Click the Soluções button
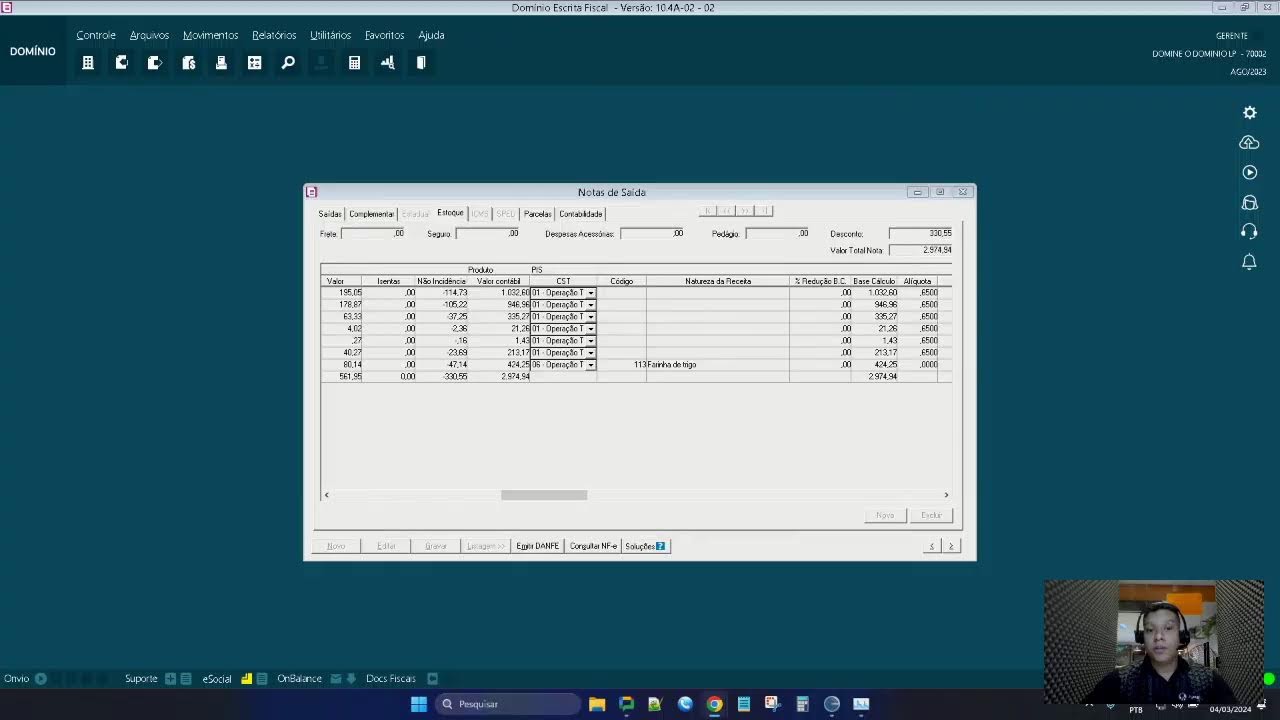Image resolution: width=1280 pixels, height=720 pixels. pyautogui.click(x=645, y=546)
